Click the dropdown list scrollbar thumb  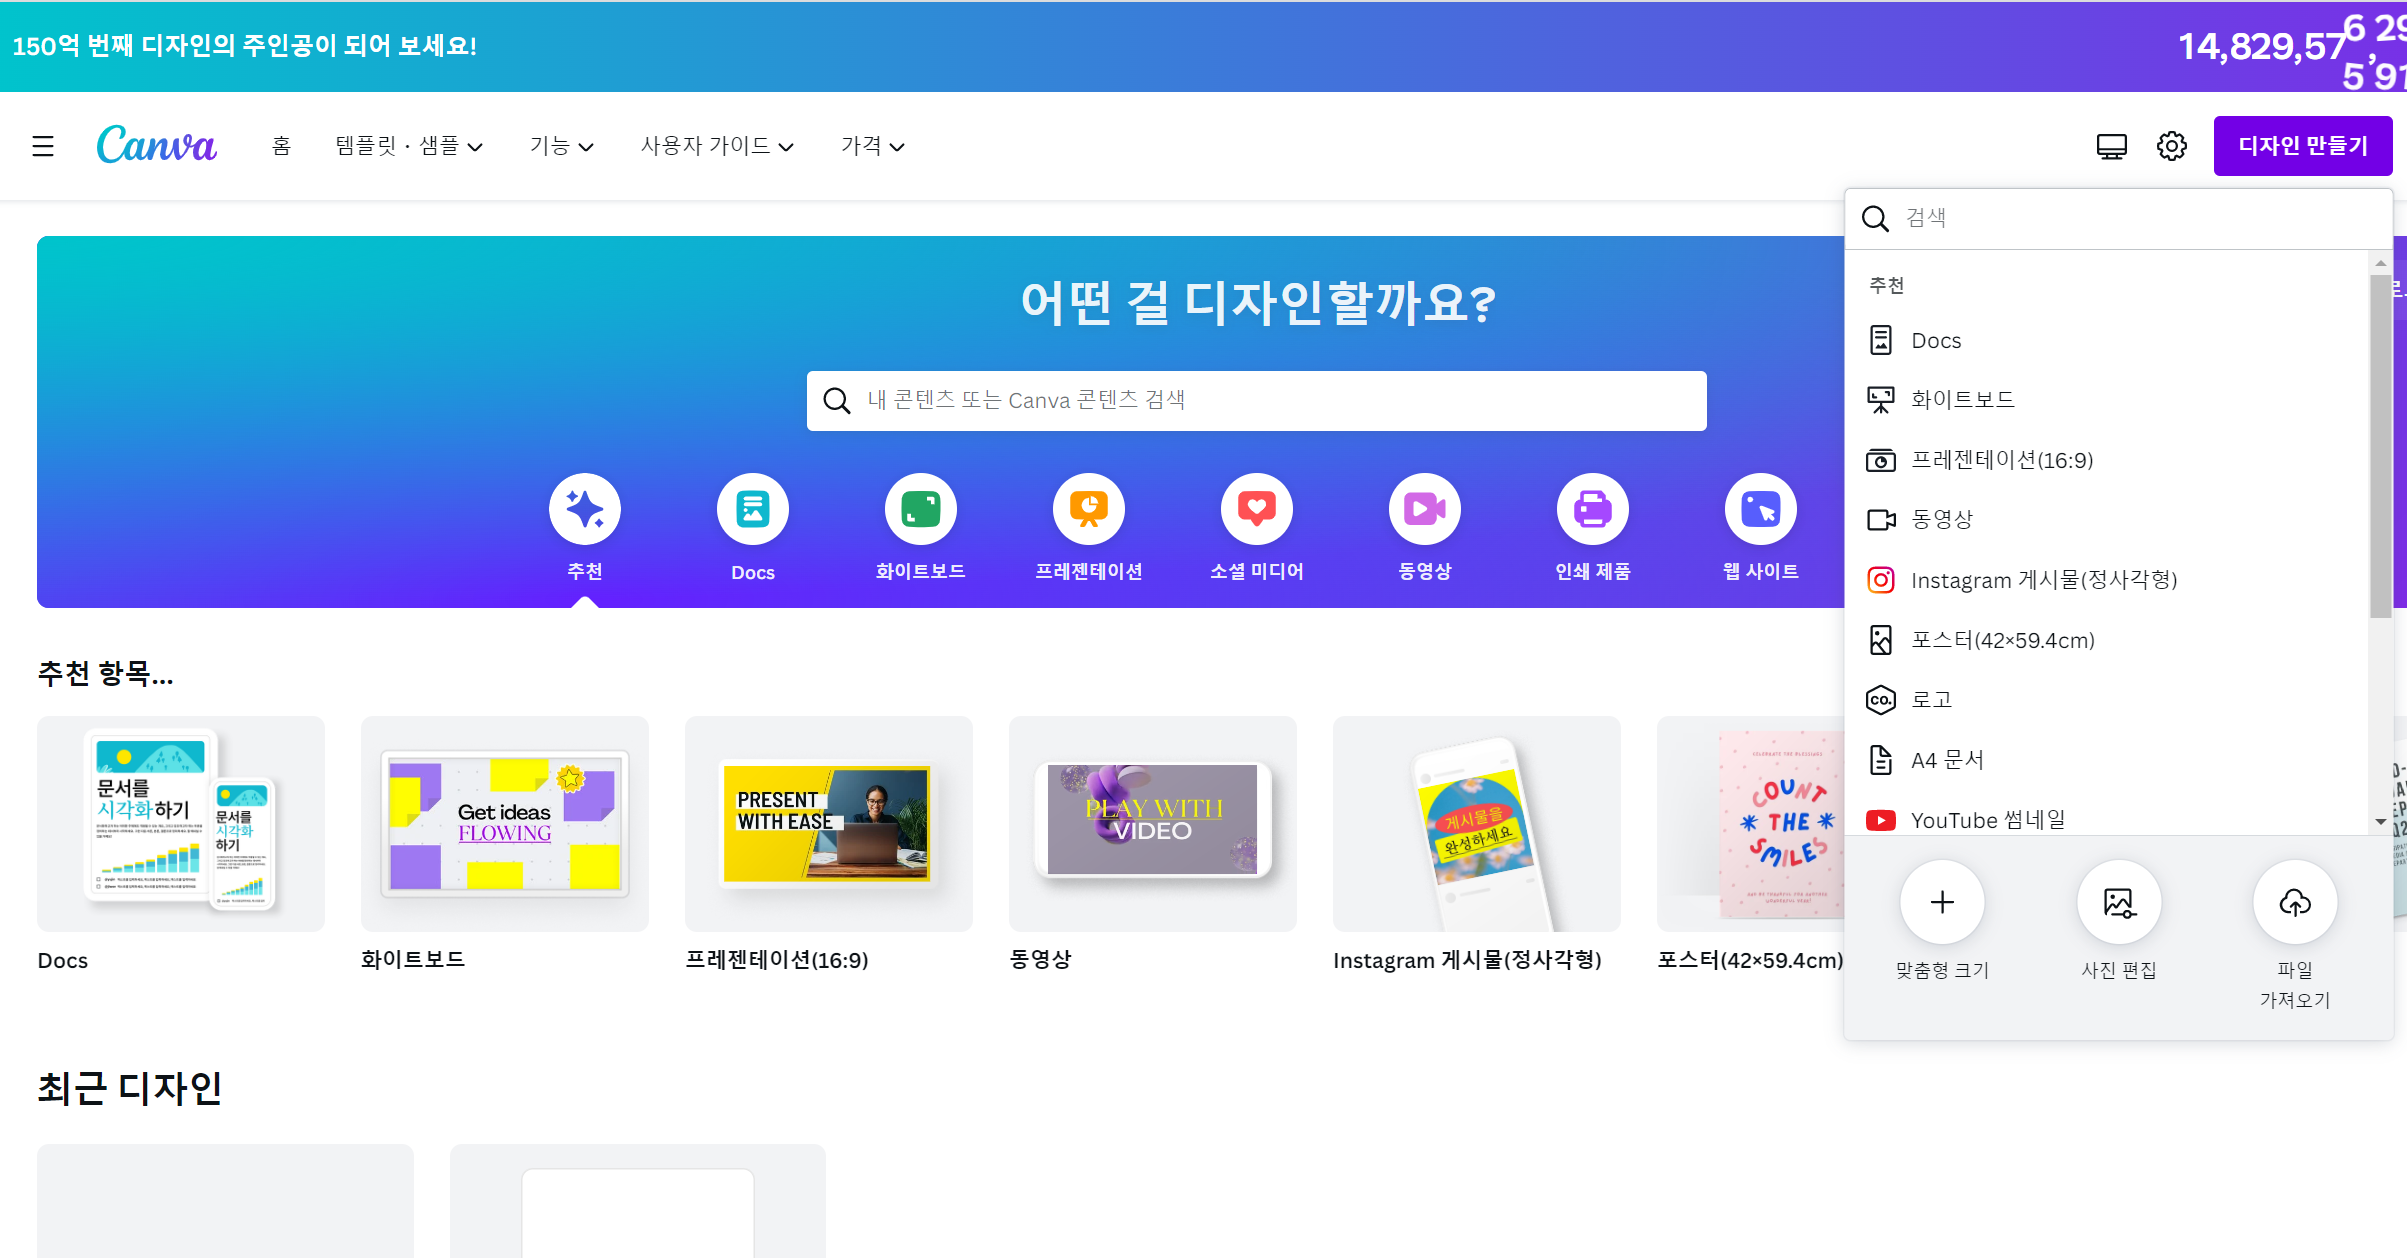coord(2380,446)
